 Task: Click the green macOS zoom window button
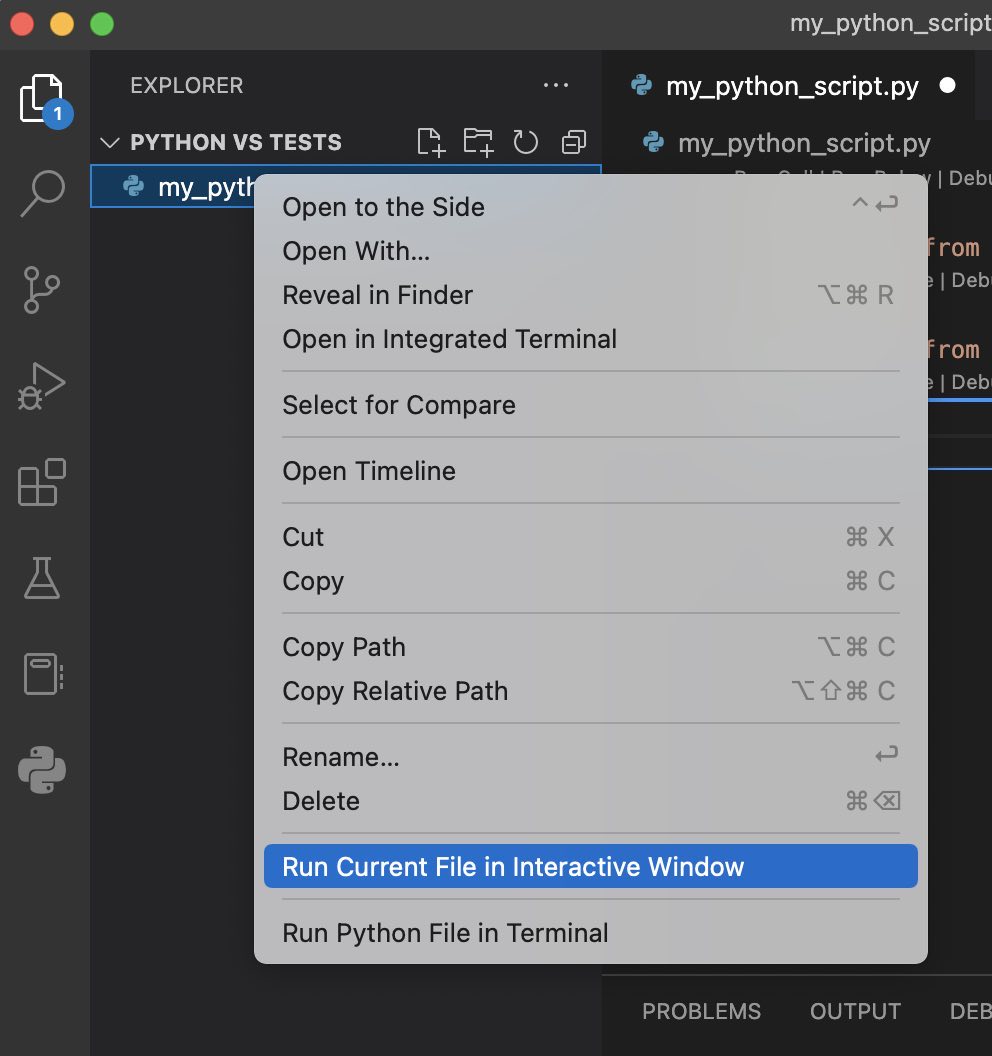pos(102,24)
